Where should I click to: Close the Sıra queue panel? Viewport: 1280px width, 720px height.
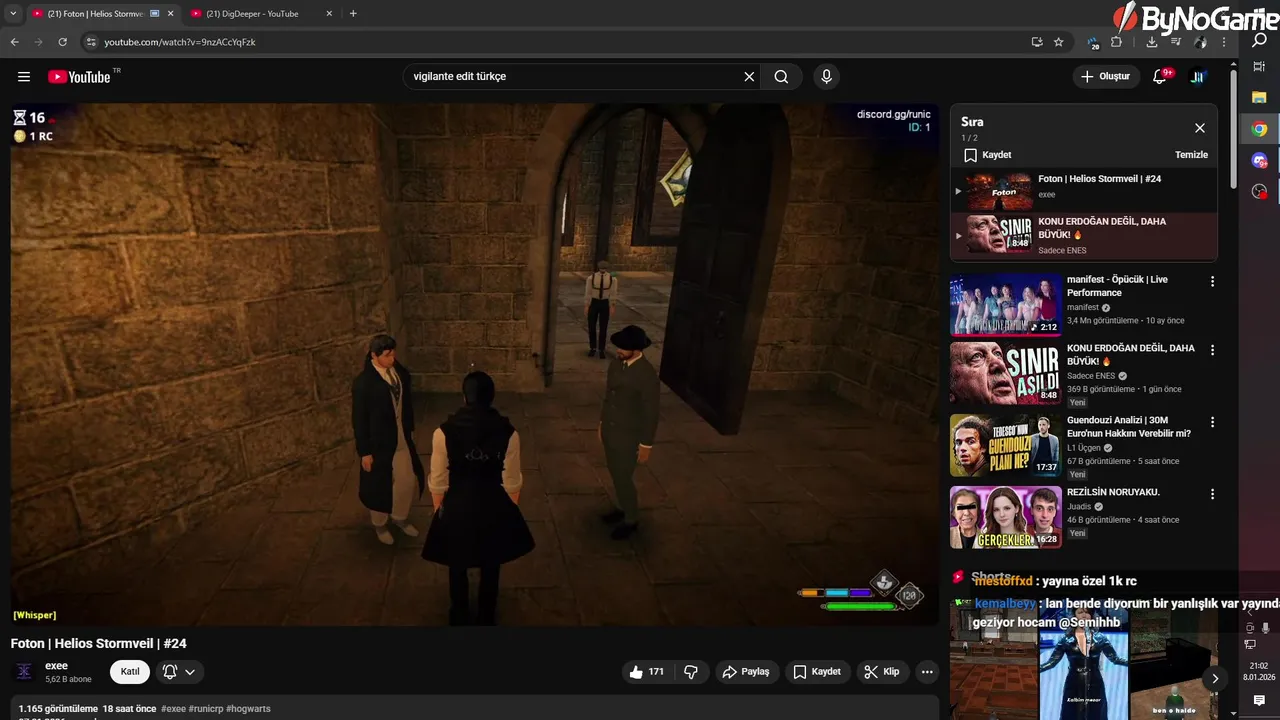[1200, 128]
